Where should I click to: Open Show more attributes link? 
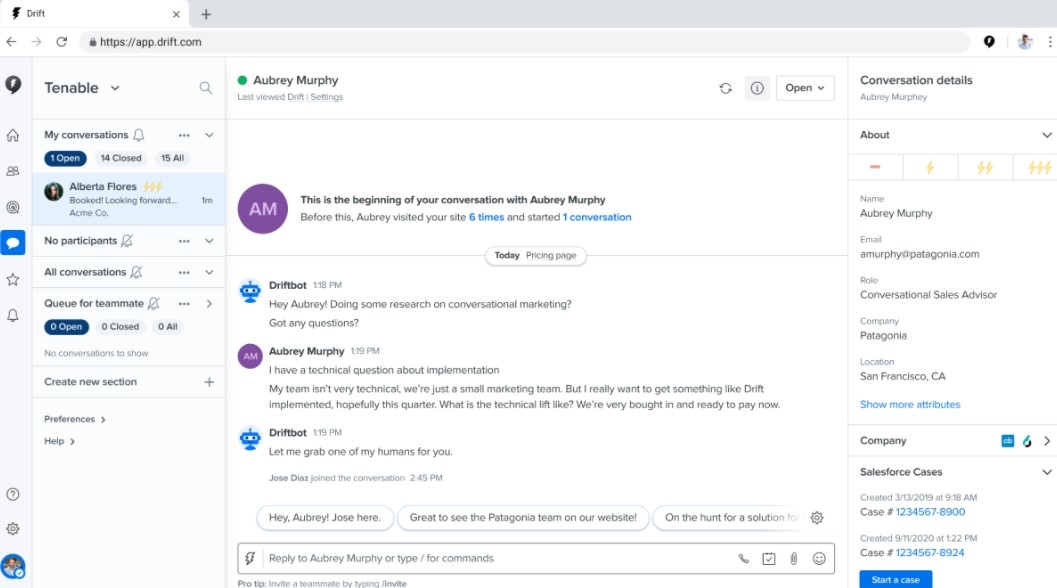point(909,405)
